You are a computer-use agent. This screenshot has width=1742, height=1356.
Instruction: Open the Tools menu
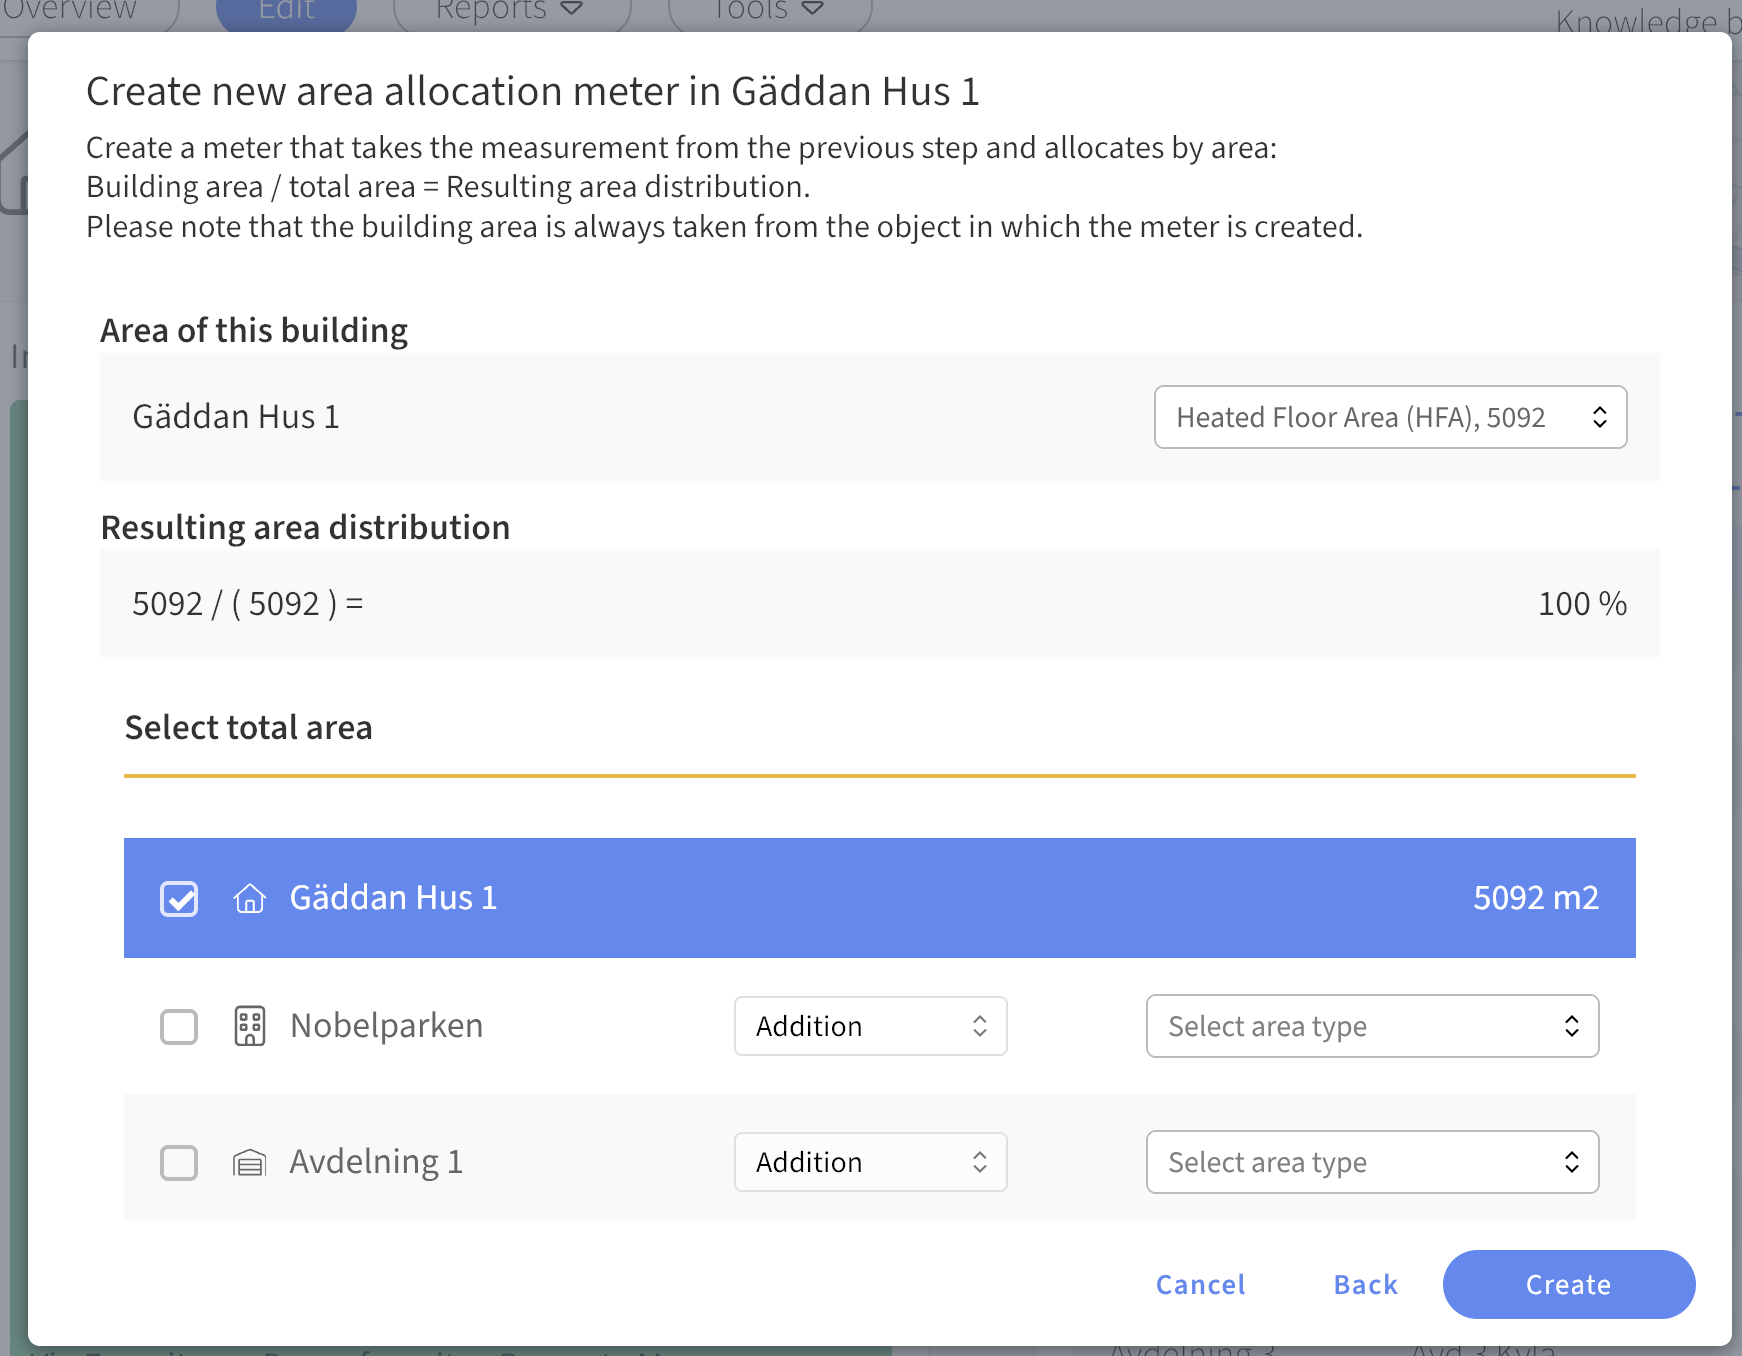(x=768, y=10)
